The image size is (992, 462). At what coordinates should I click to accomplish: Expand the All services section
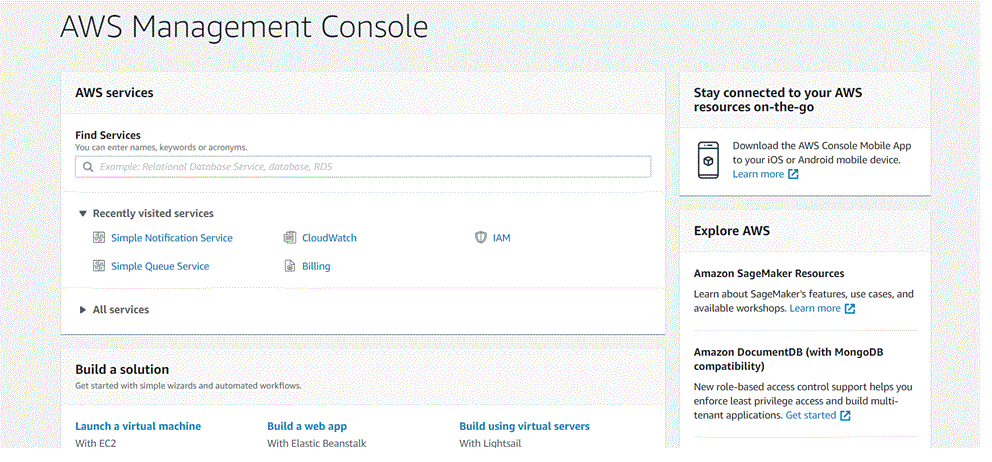click(82, 310)
